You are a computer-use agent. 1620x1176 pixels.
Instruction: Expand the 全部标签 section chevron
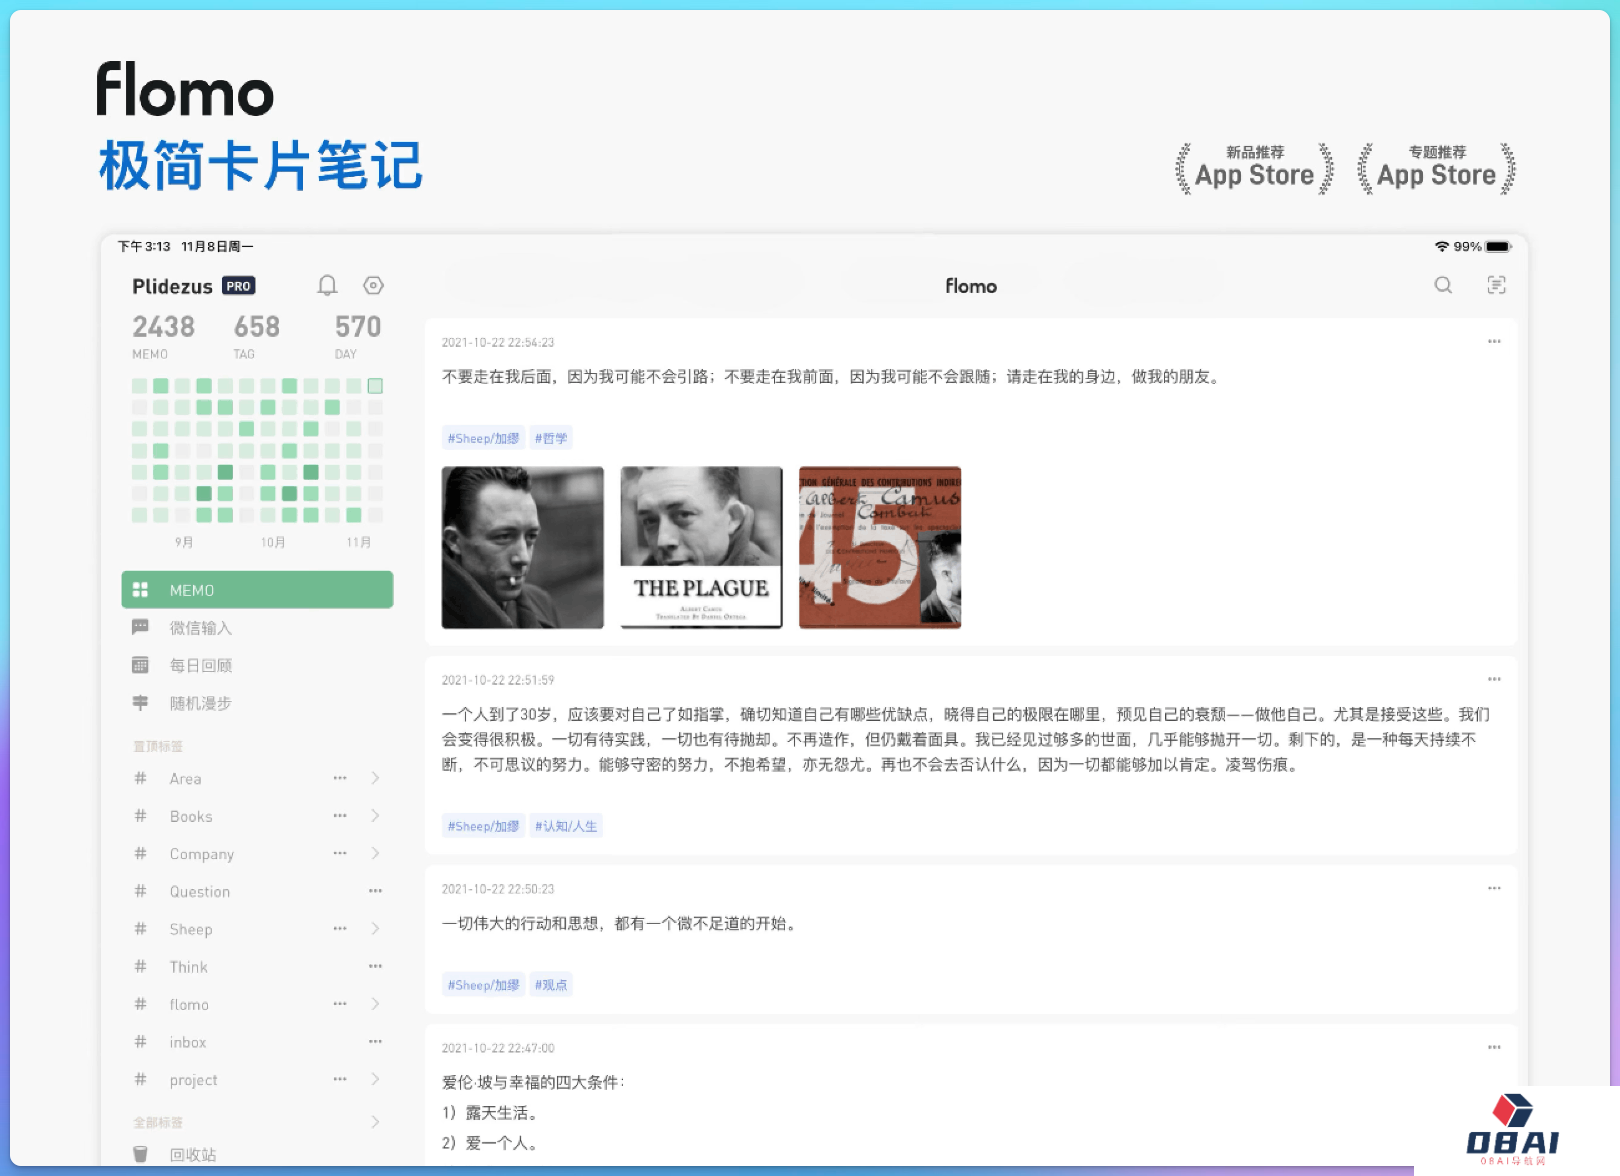click(375, 1122)
